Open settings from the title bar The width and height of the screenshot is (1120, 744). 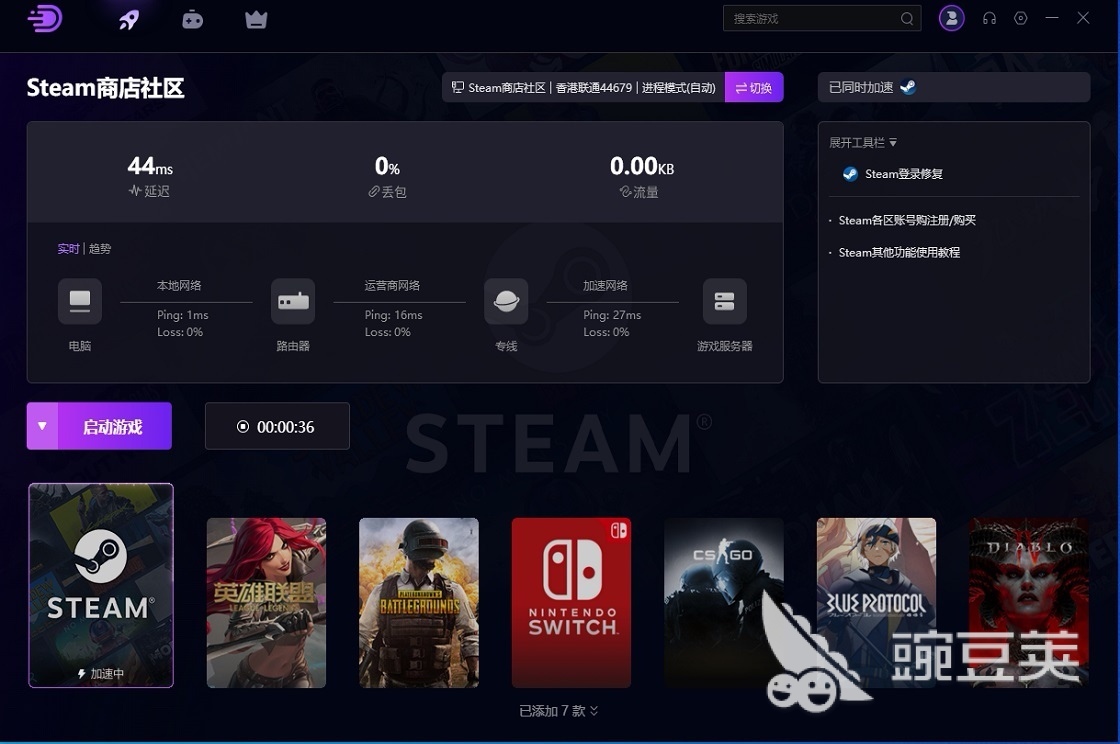1021,19
